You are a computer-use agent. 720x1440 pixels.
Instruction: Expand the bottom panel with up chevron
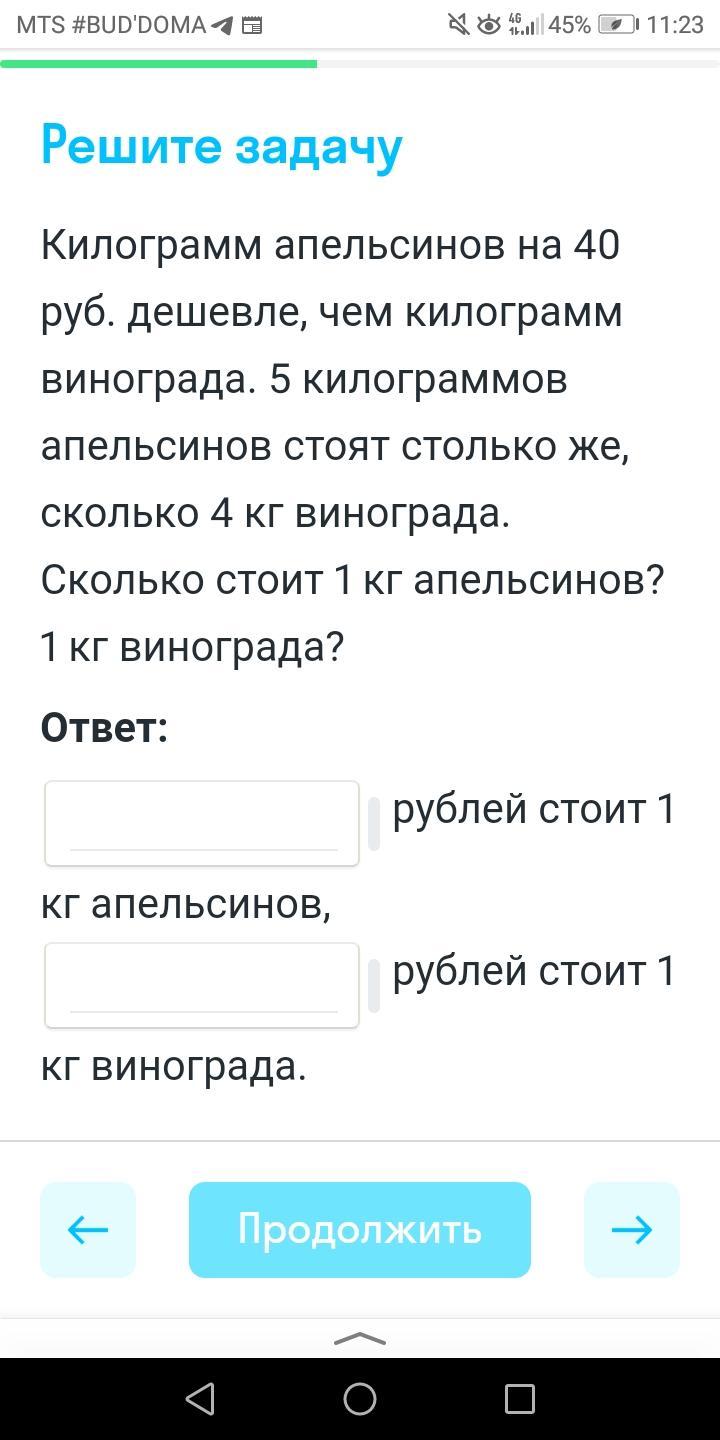359,1339
